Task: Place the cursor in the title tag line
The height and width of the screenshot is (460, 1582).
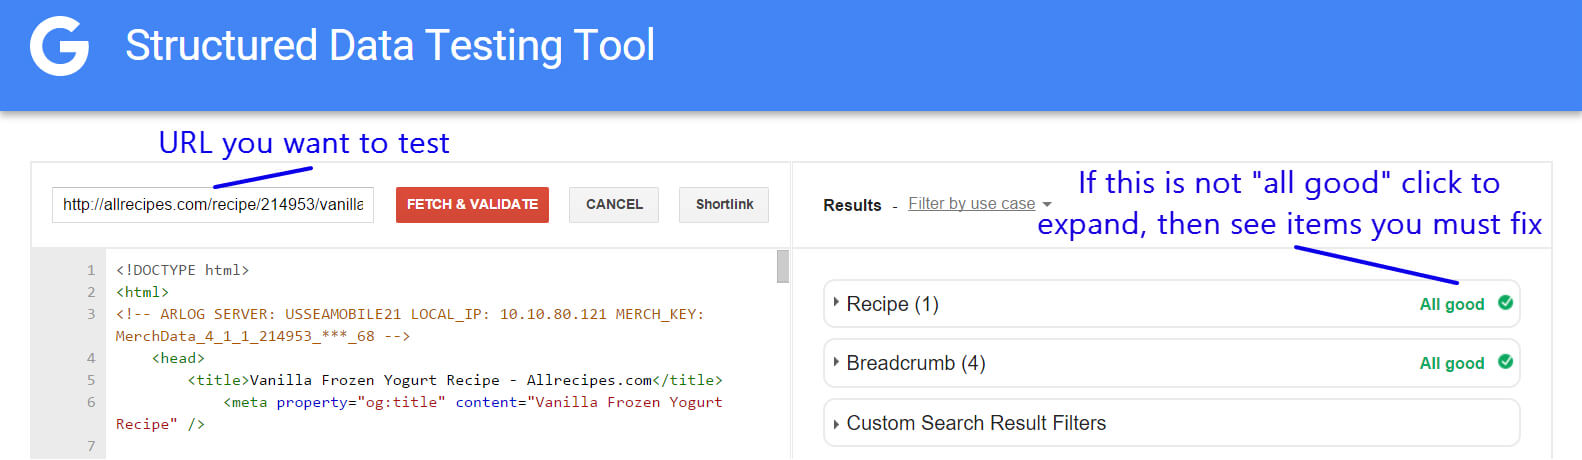Action: pos(454,380)
